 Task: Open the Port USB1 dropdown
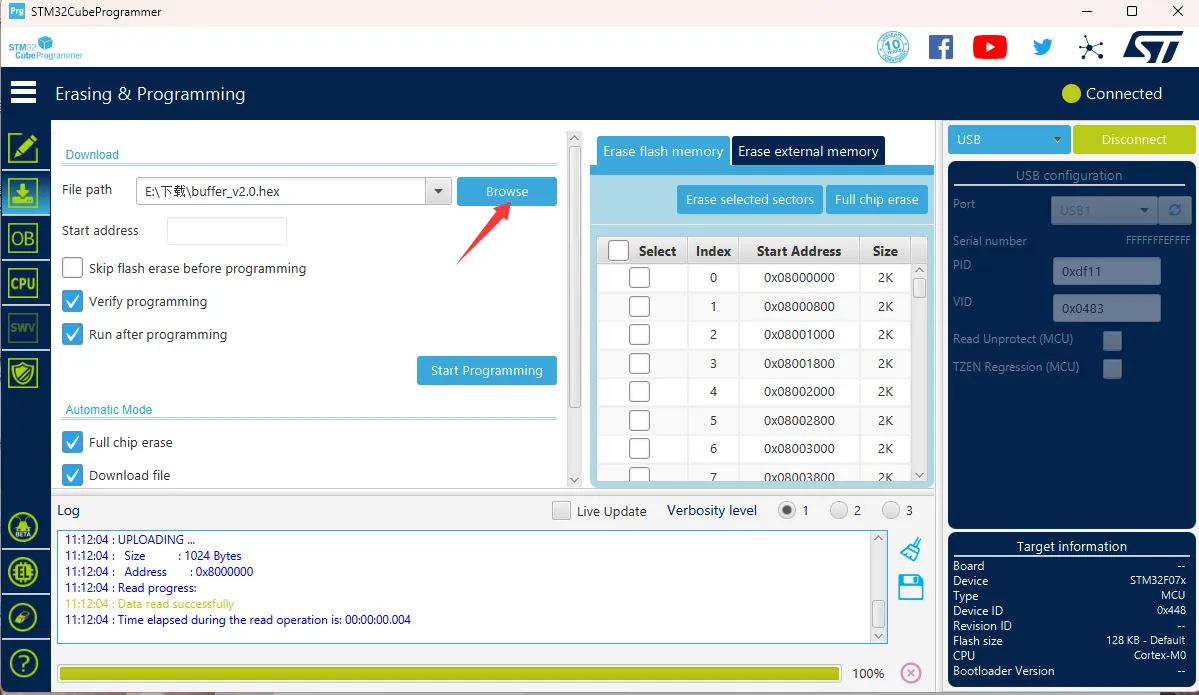1103,210
